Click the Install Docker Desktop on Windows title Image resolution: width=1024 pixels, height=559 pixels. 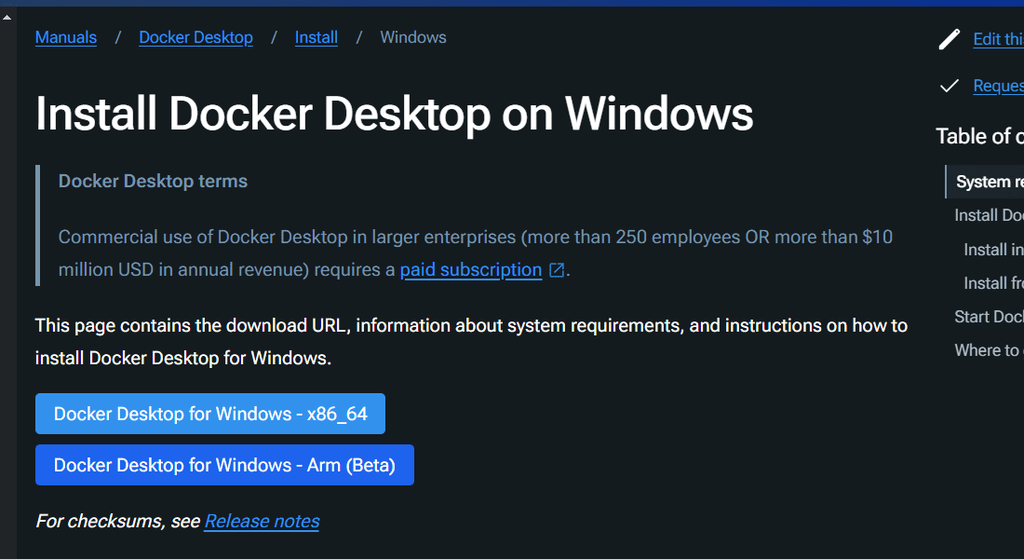(394, 114)
